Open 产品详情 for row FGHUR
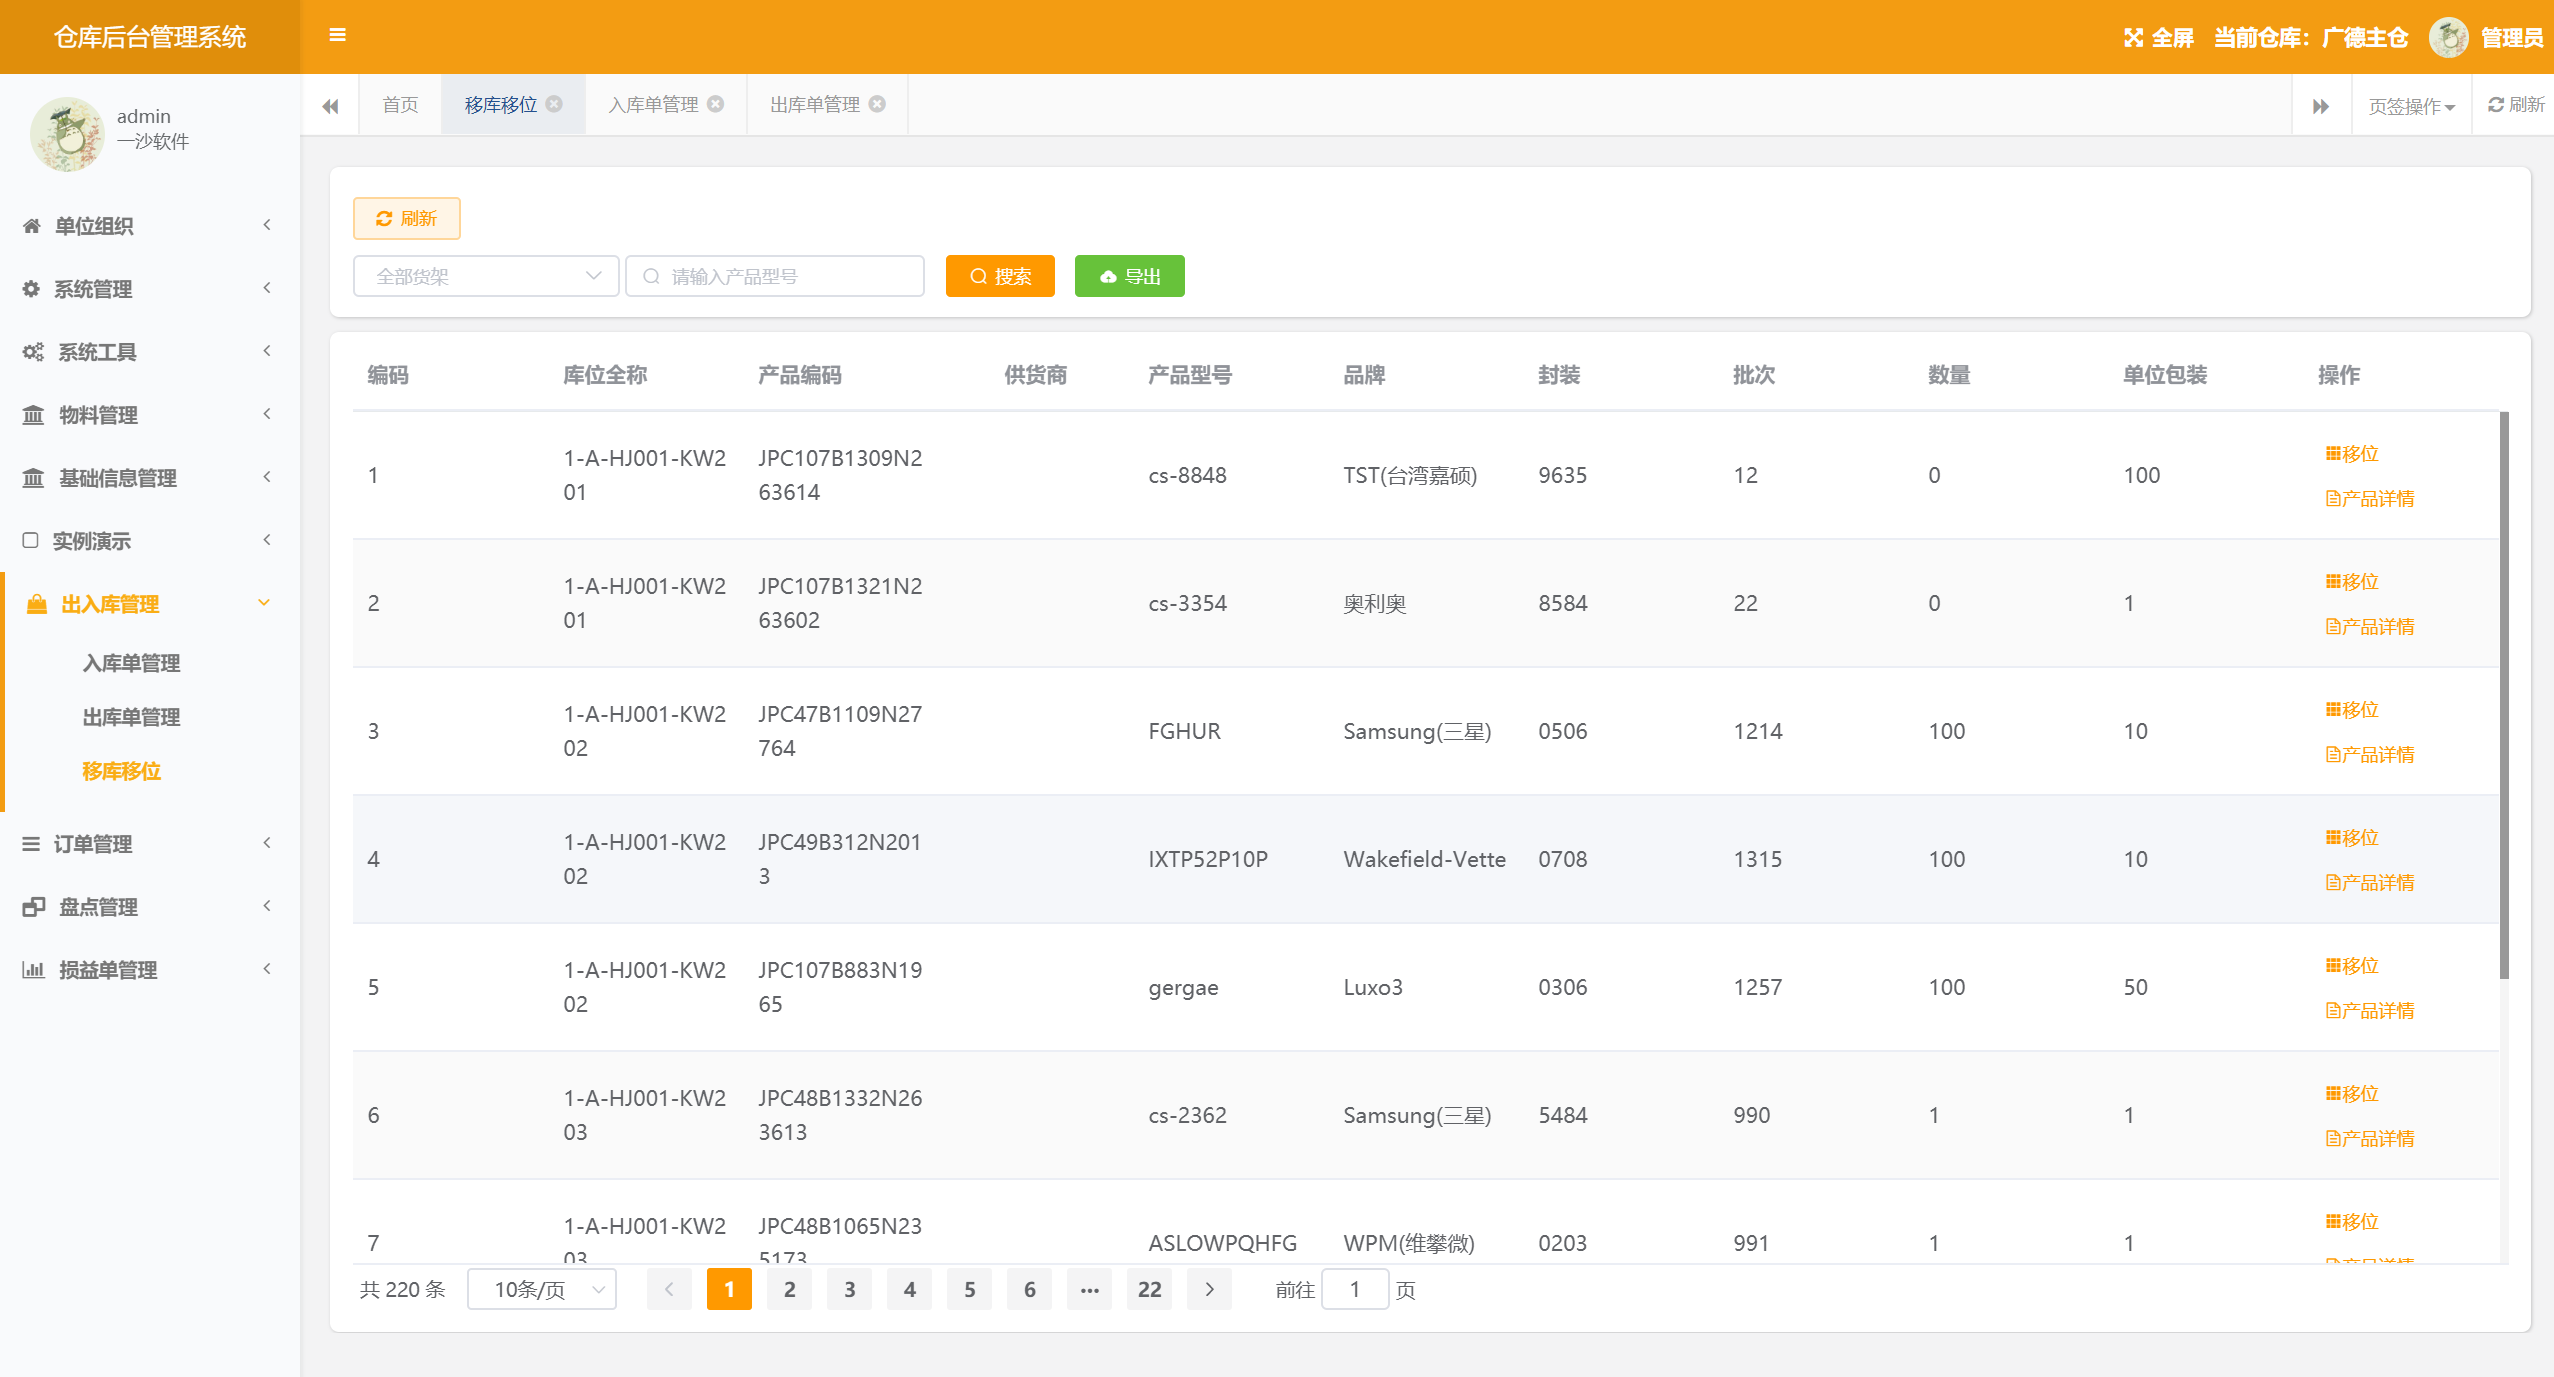The width and height of the screenshot is (2554, 1377). pyautogui.click(x=2370, y=754)
